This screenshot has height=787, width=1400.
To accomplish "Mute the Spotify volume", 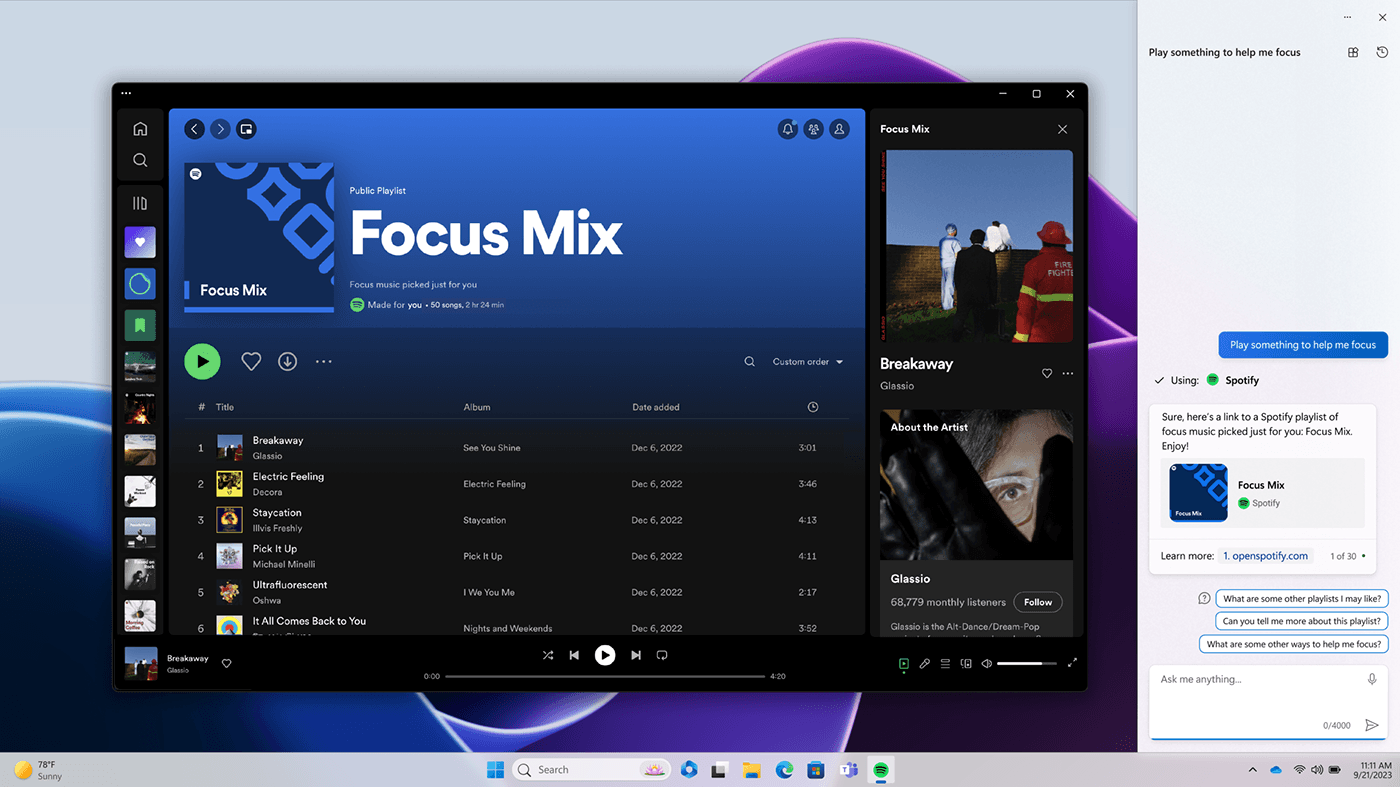I will [x=987, y=663].
